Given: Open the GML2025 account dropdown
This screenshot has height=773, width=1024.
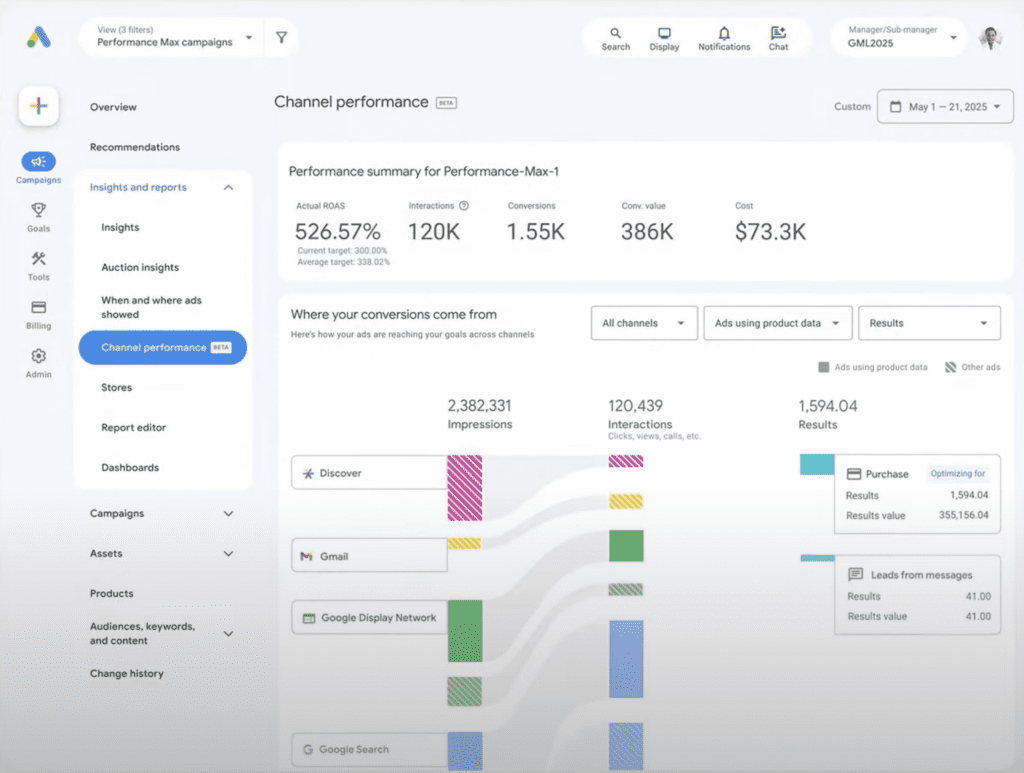Looking at the screenshot, I should pos(899,37).
